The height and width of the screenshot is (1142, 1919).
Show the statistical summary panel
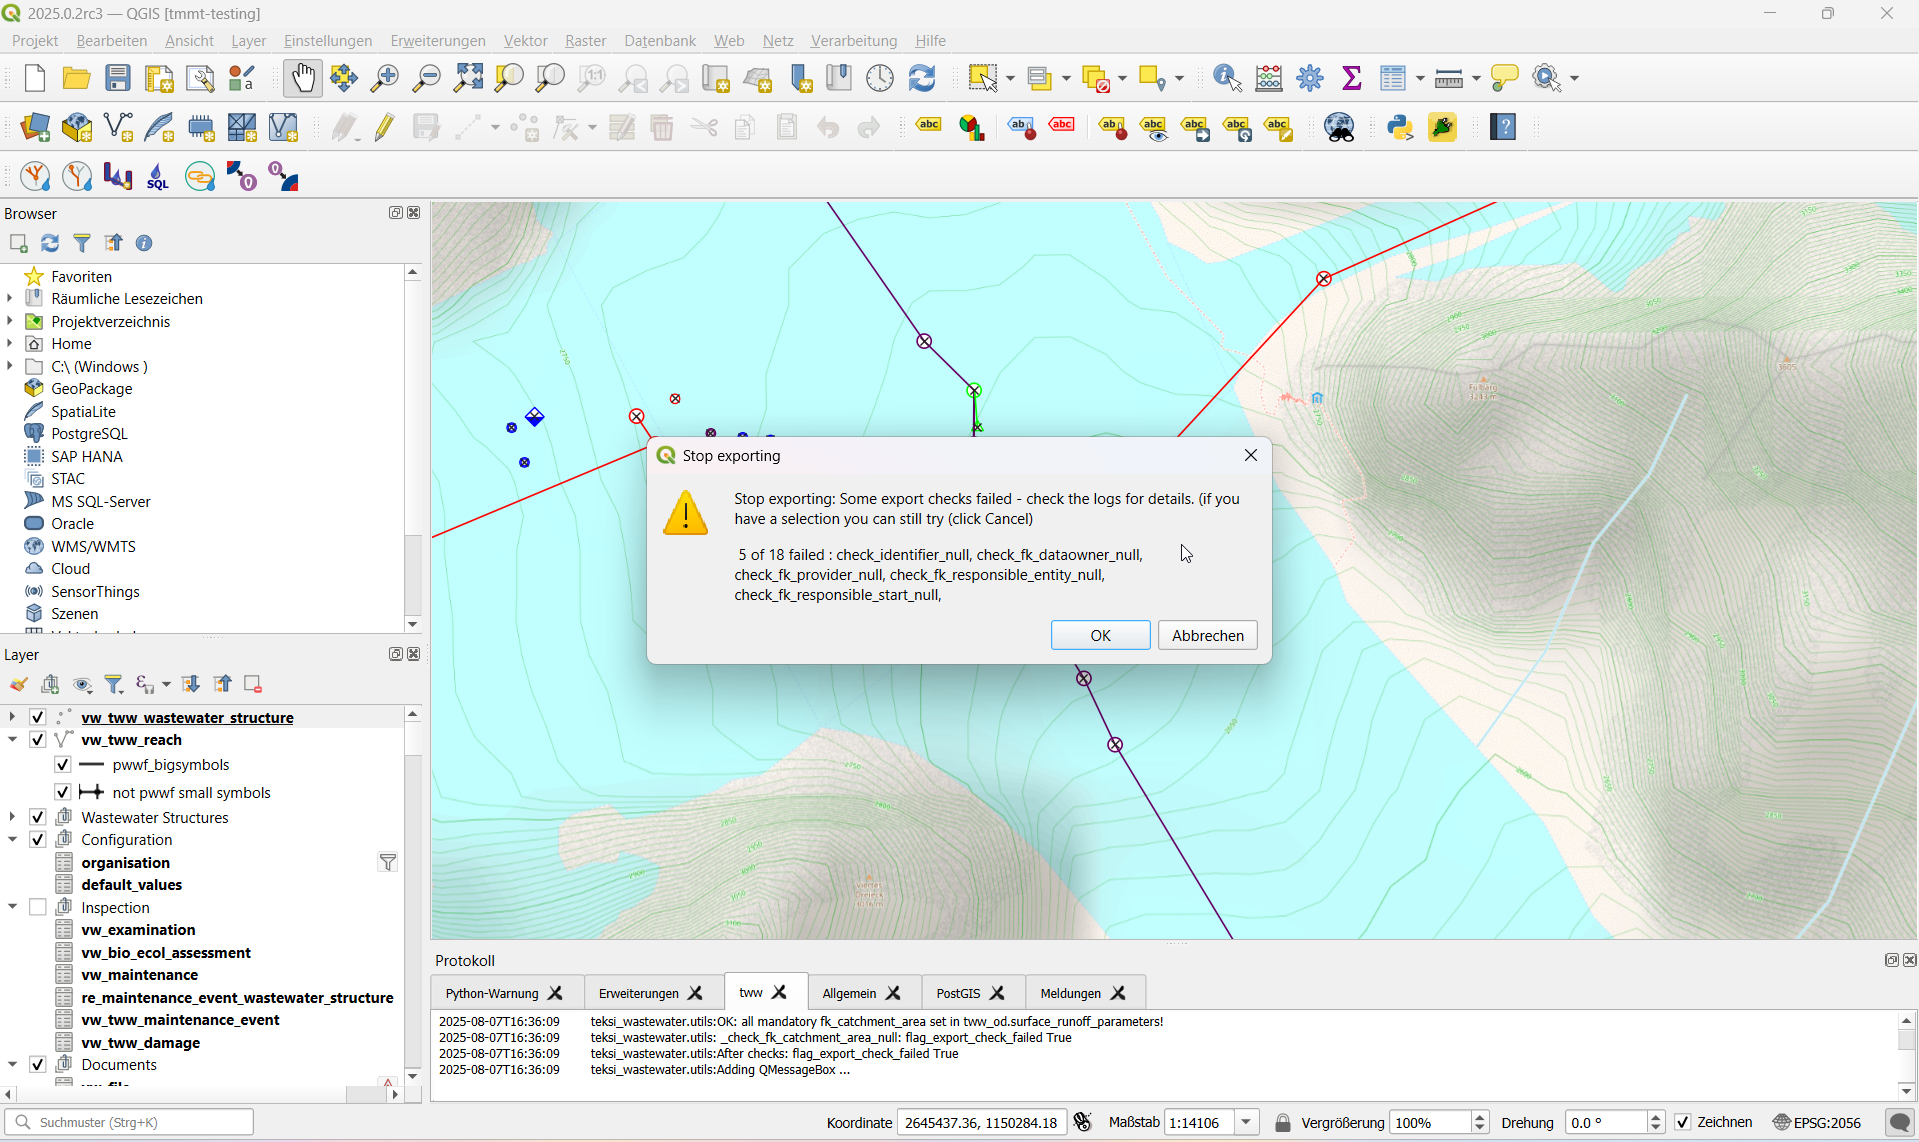[1352, 78]
